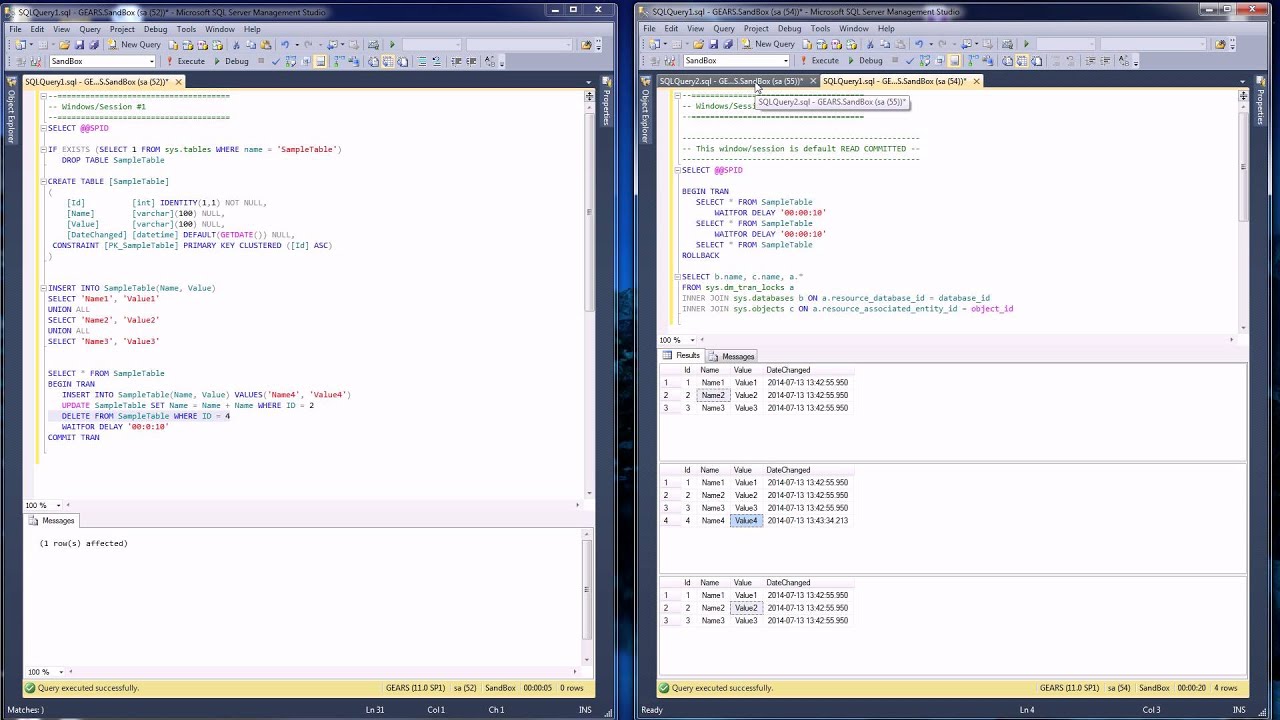
Task: Switch to Messages tab in sa (54) results
Action: point(731,356)
